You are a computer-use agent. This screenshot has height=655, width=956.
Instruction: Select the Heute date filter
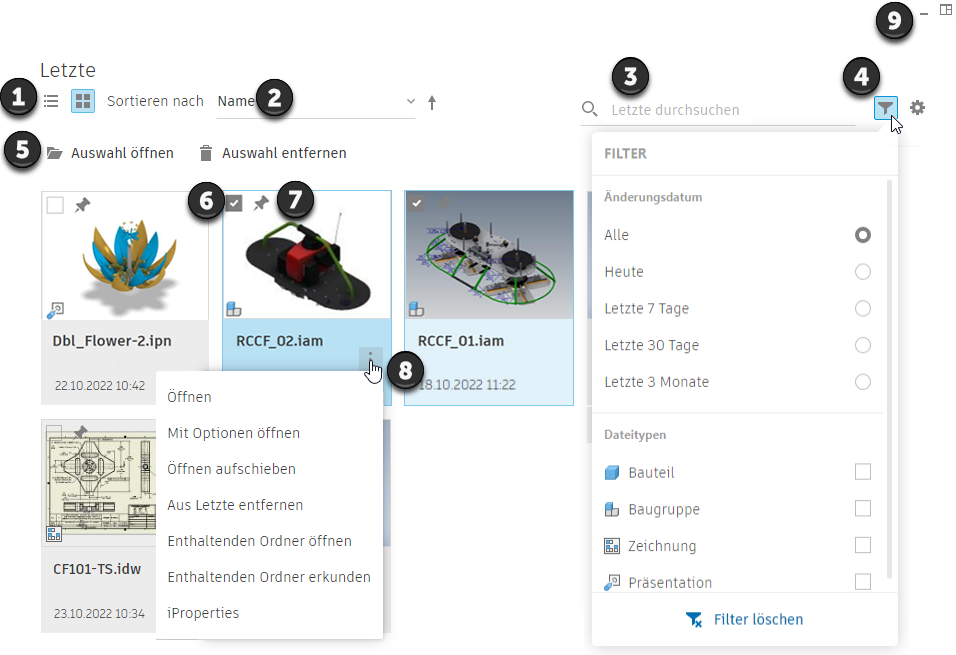coord(862,272)
